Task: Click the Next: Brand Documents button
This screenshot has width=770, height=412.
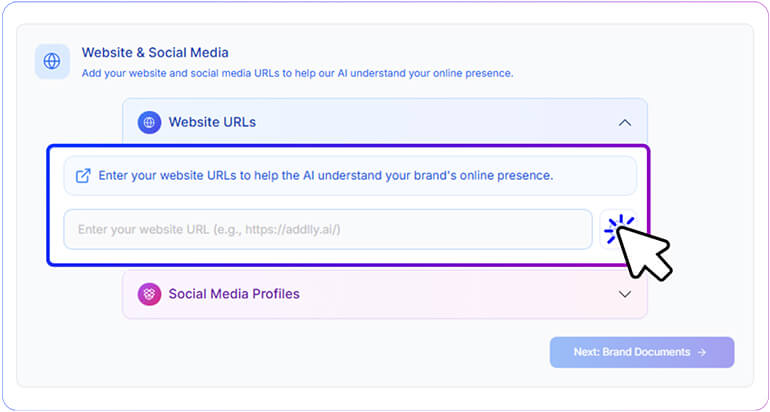Action: (642, 352)
